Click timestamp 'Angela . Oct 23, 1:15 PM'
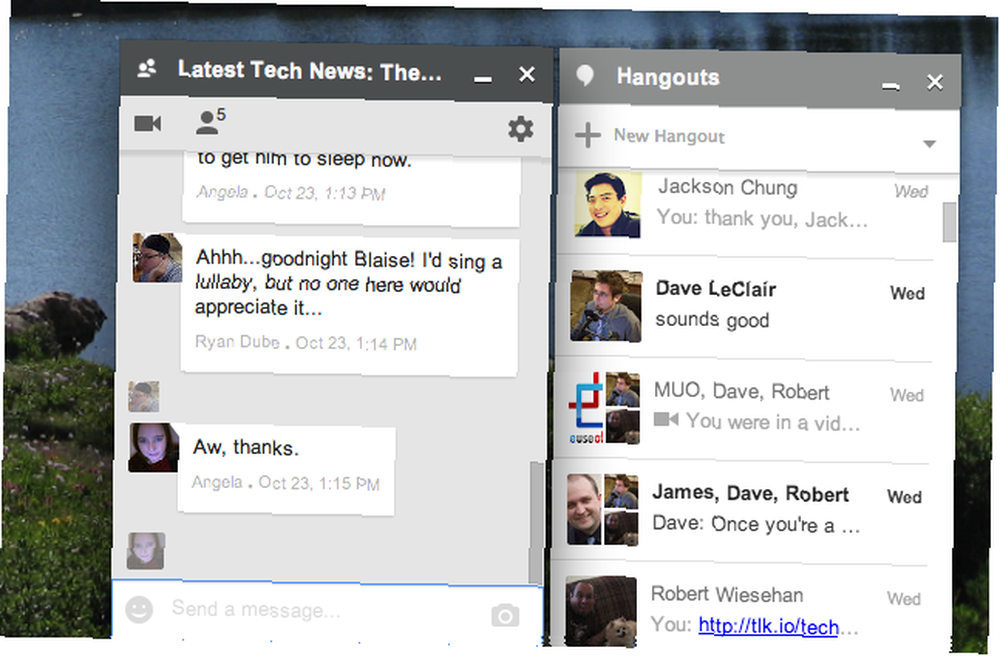 [x=286, y=483]
